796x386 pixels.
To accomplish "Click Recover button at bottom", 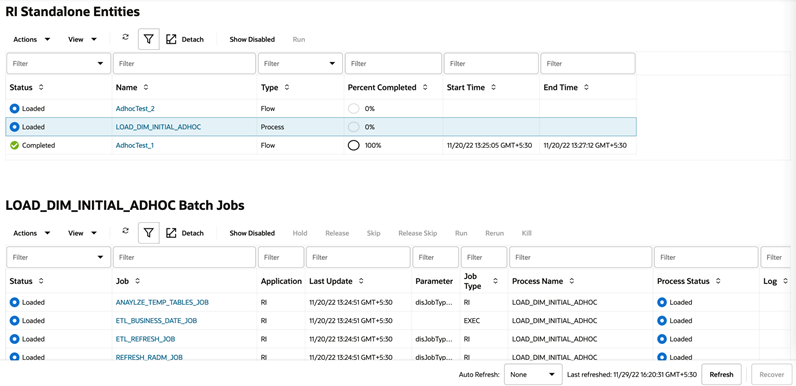I will pos(772,374).
